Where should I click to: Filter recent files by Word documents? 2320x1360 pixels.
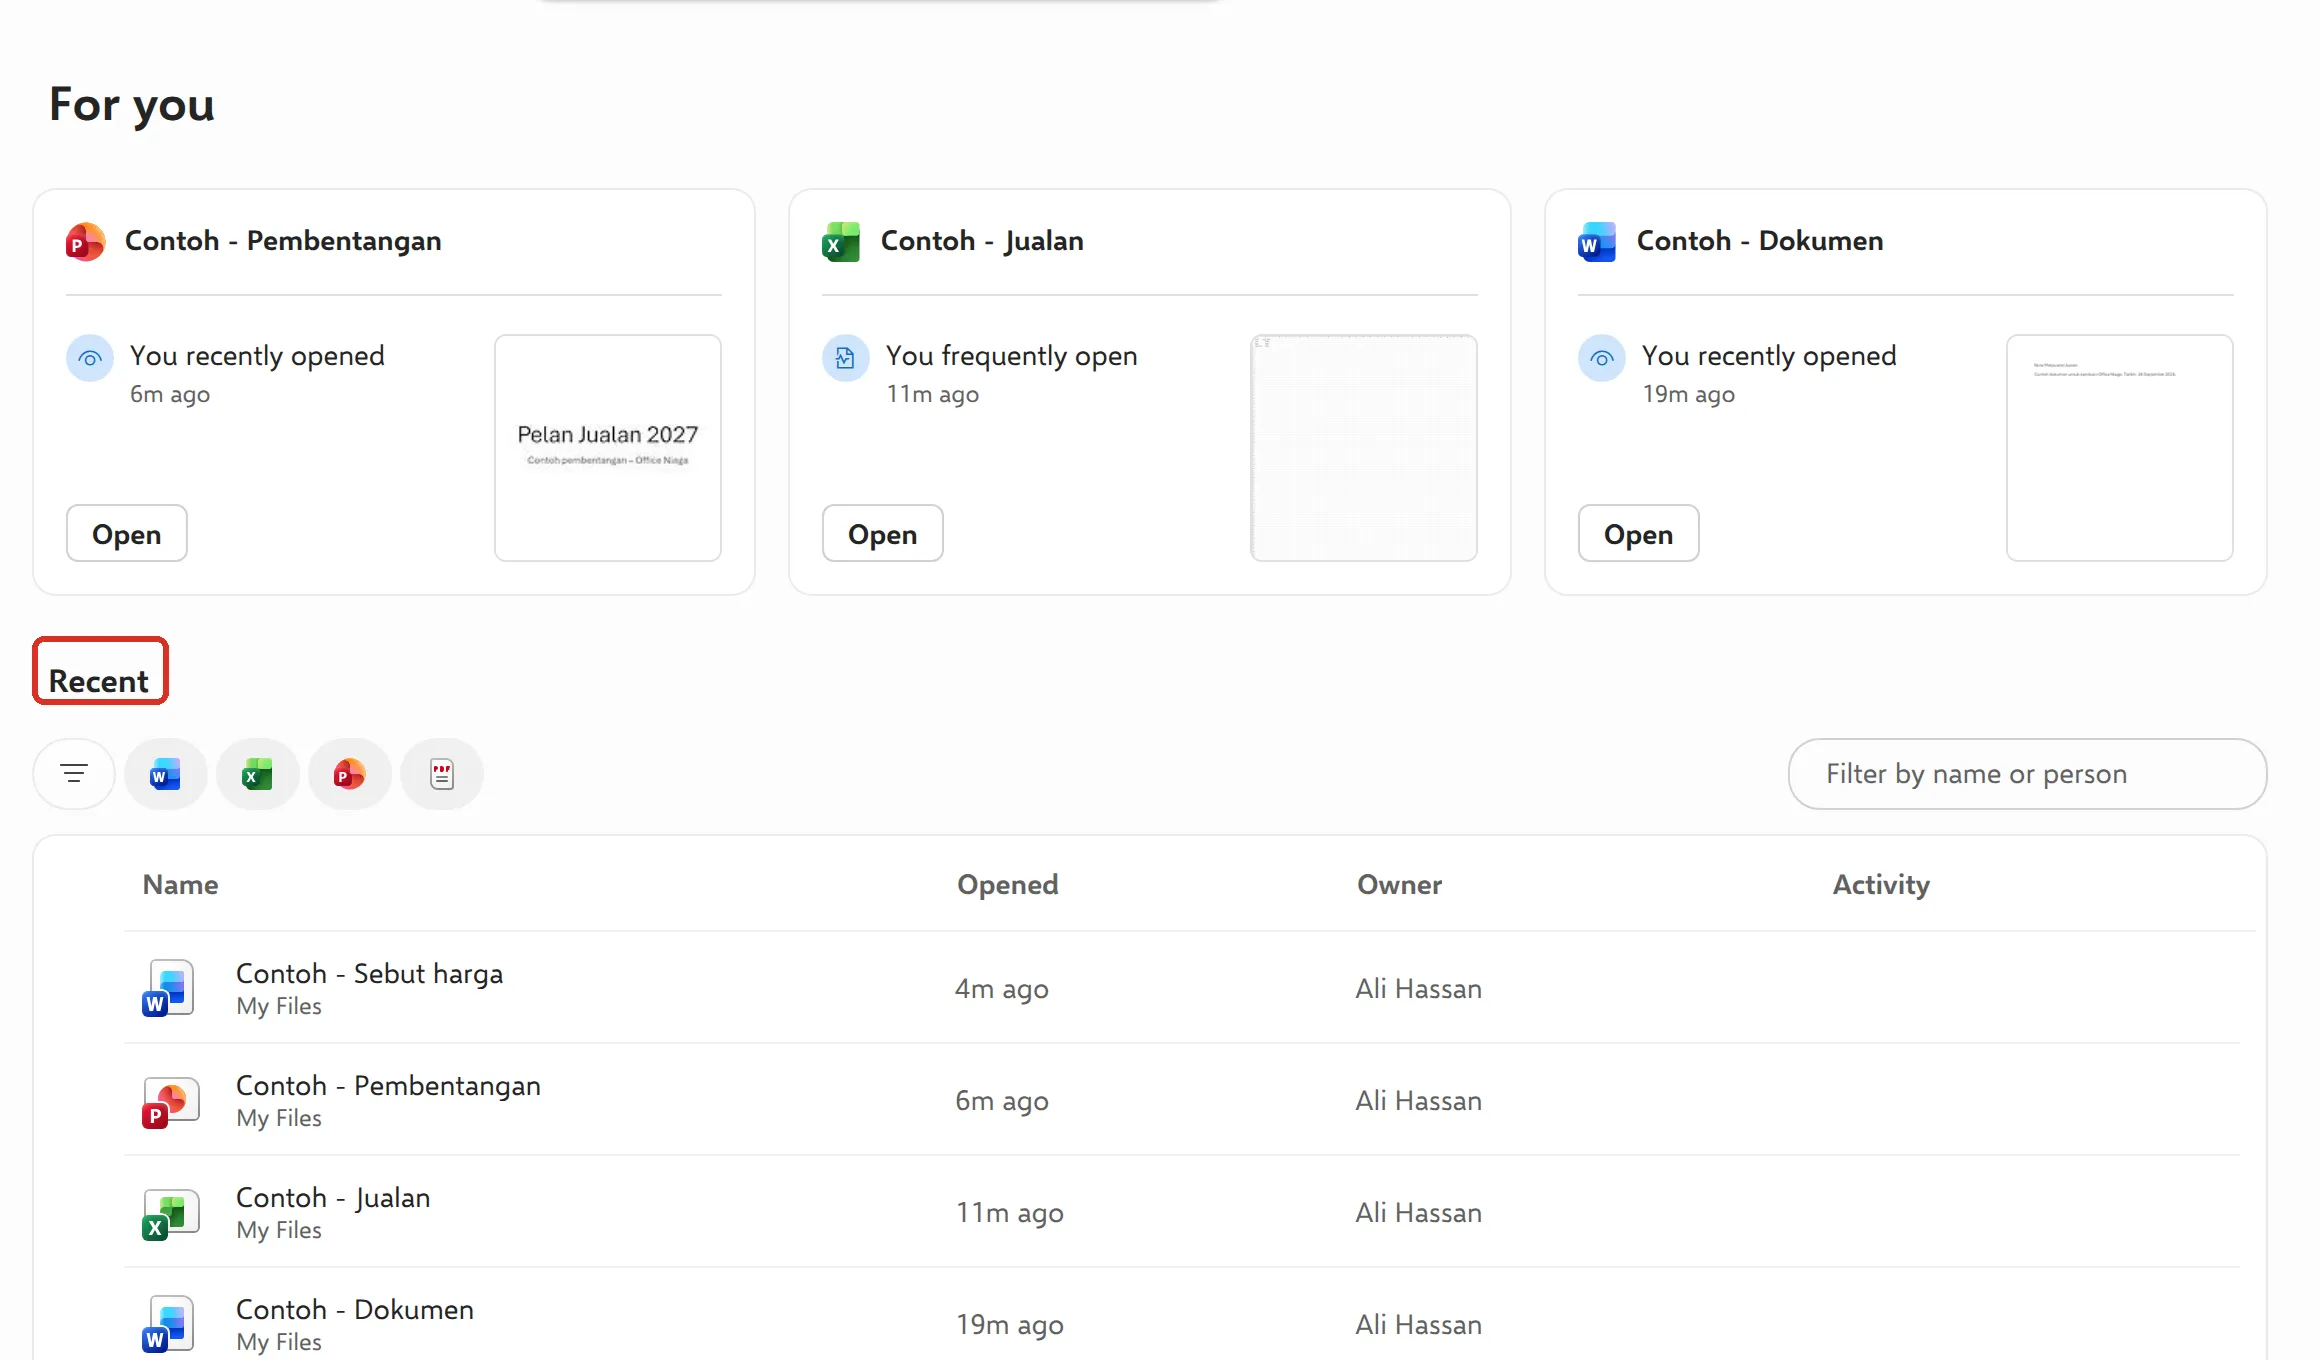point(165,774)
